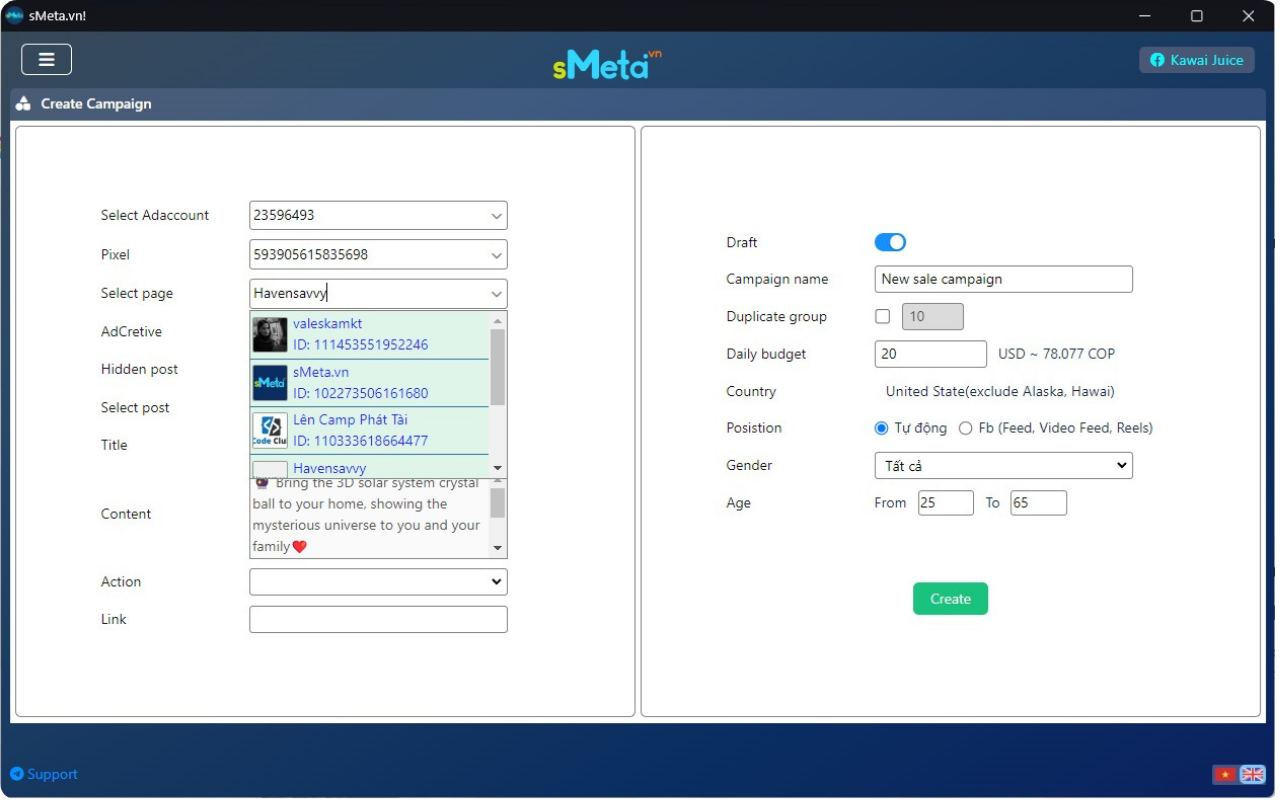Choose Havensavvy from the page list
1280x800 pixels.
pyautogui.click(x=330, y=468)
